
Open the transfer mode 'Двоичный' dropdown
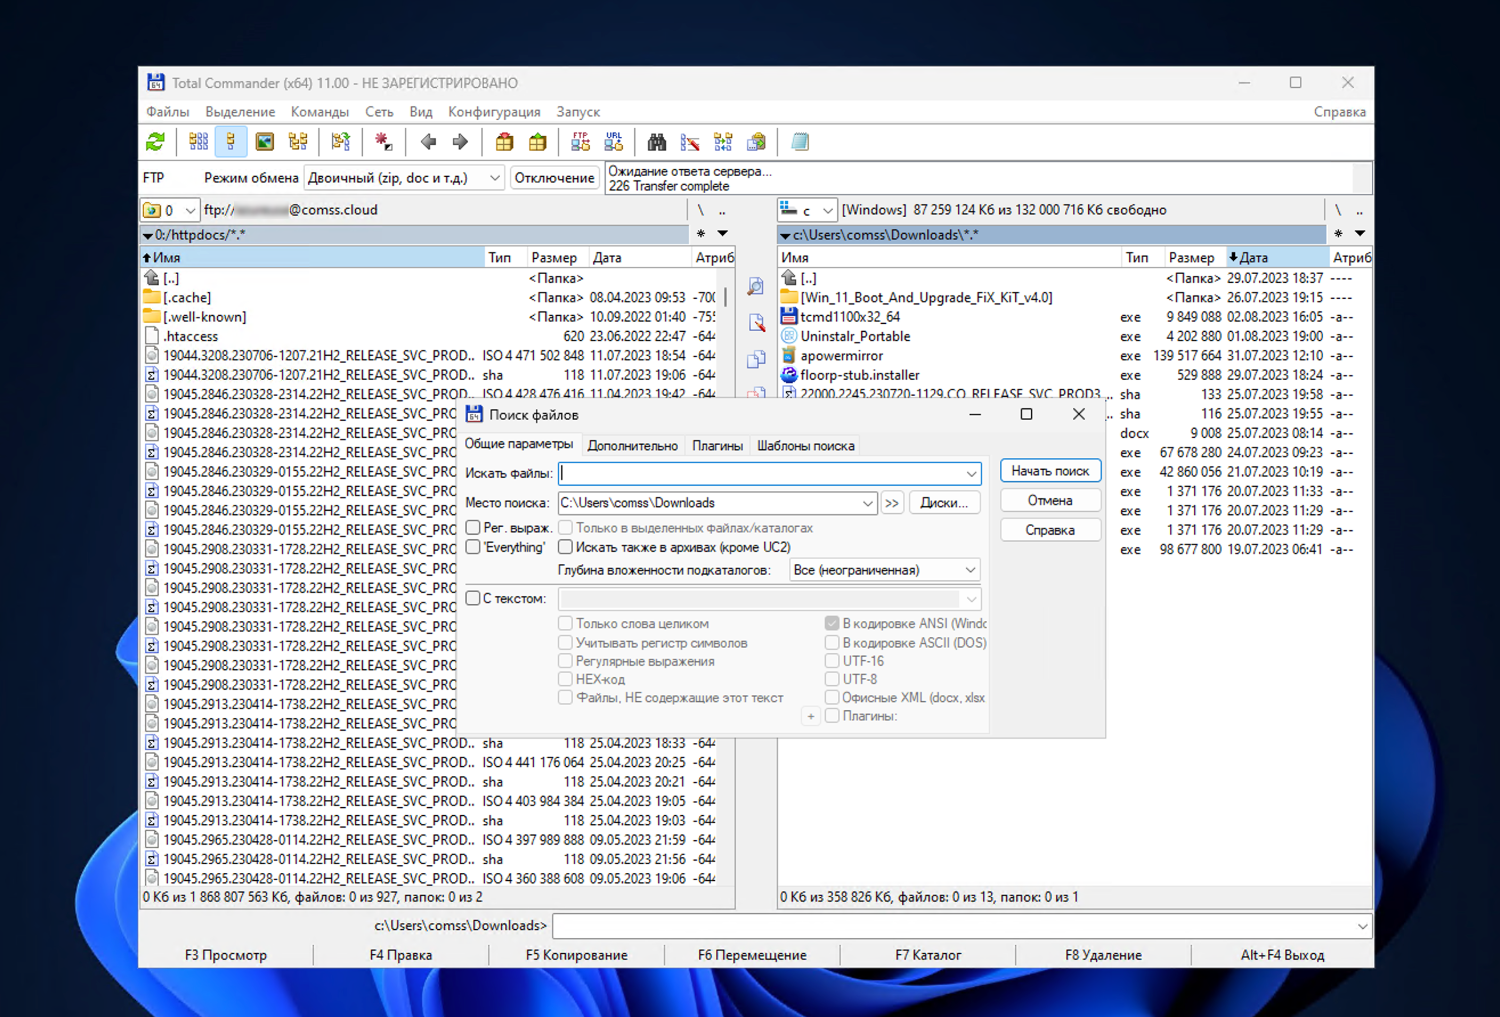tap(404, 178)
